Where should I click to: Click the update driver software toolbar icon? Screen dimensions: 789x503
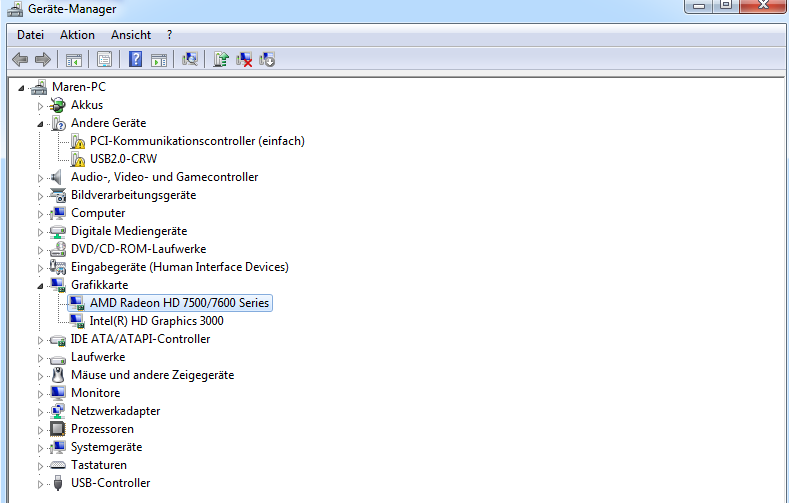(x=220, y=59)
